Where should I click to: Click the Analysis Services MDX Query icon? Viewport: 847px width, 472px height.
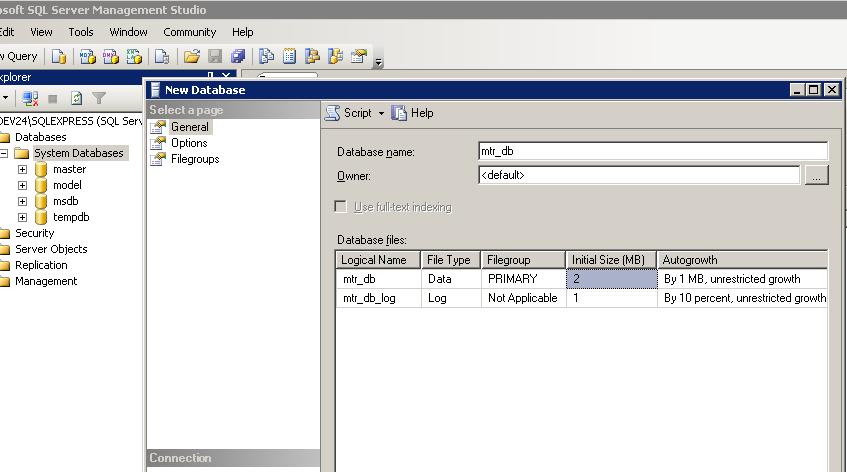tap(88, 56)
